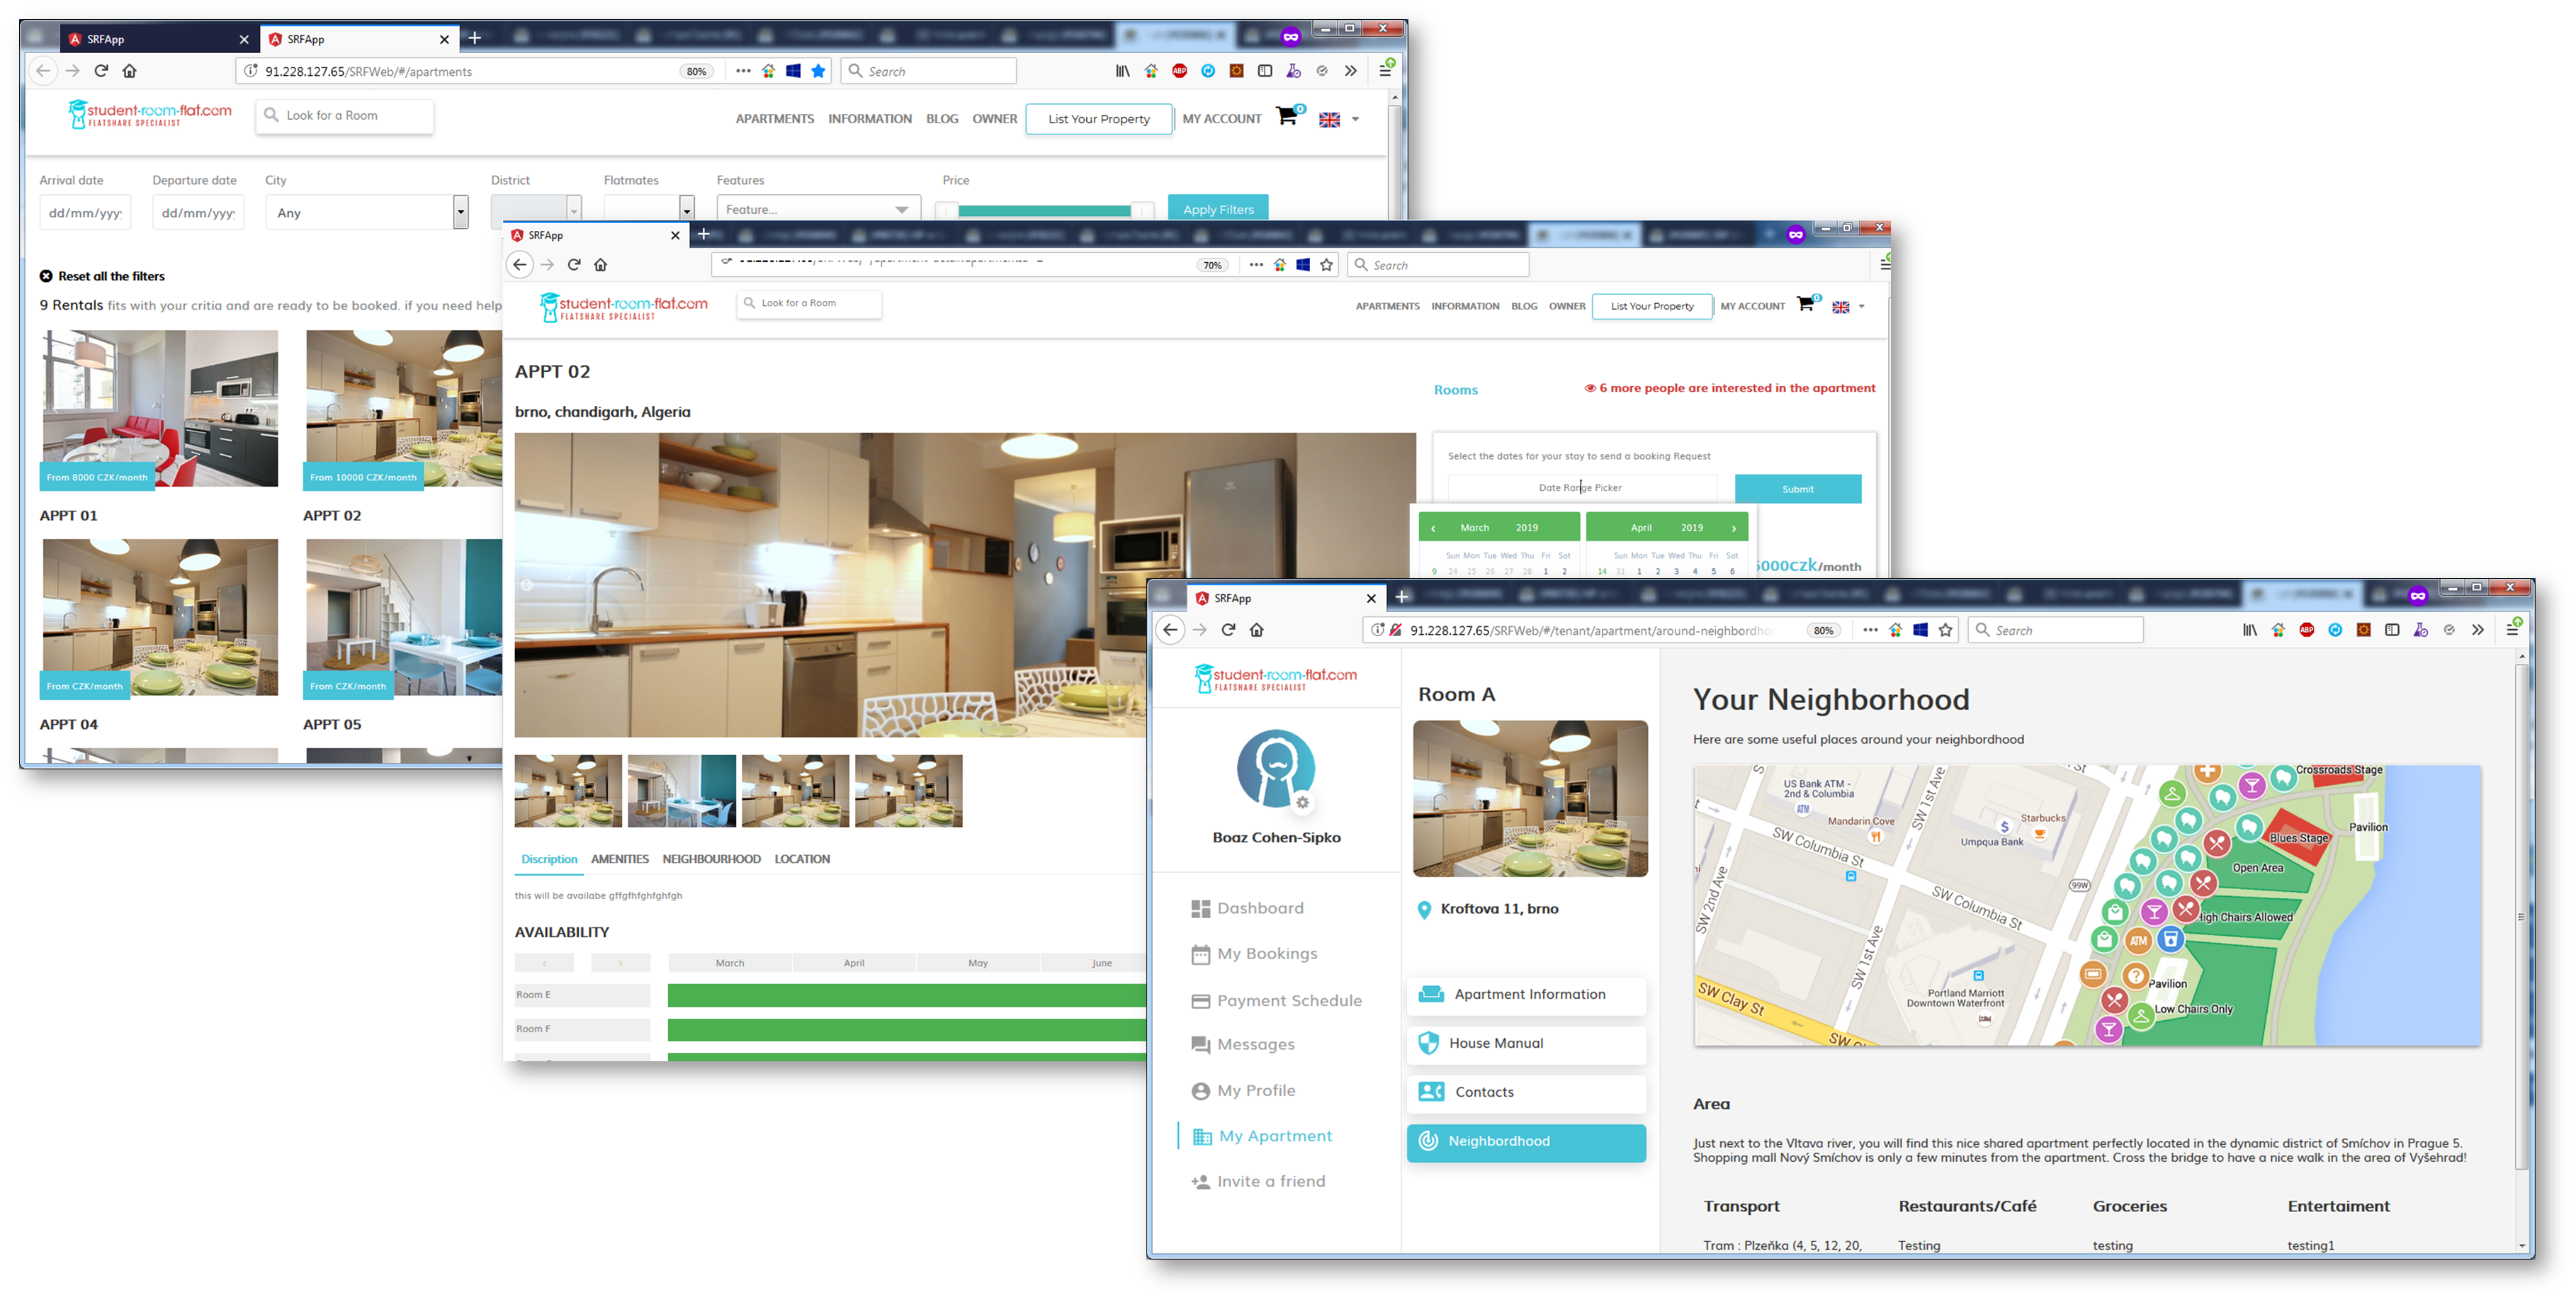Open the APPT 01 listing thumbnail

tap(160, 409)
